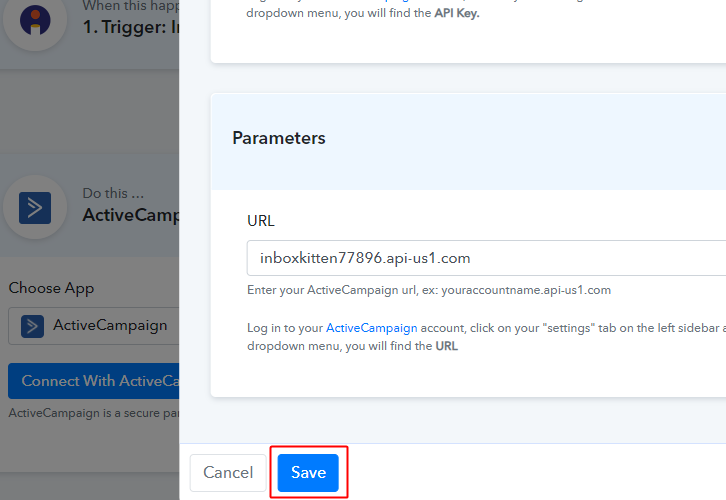Viewport: 726px width, 500px height.
Task: Click the "Do this ..." step caption
Action: pos(114,193)
